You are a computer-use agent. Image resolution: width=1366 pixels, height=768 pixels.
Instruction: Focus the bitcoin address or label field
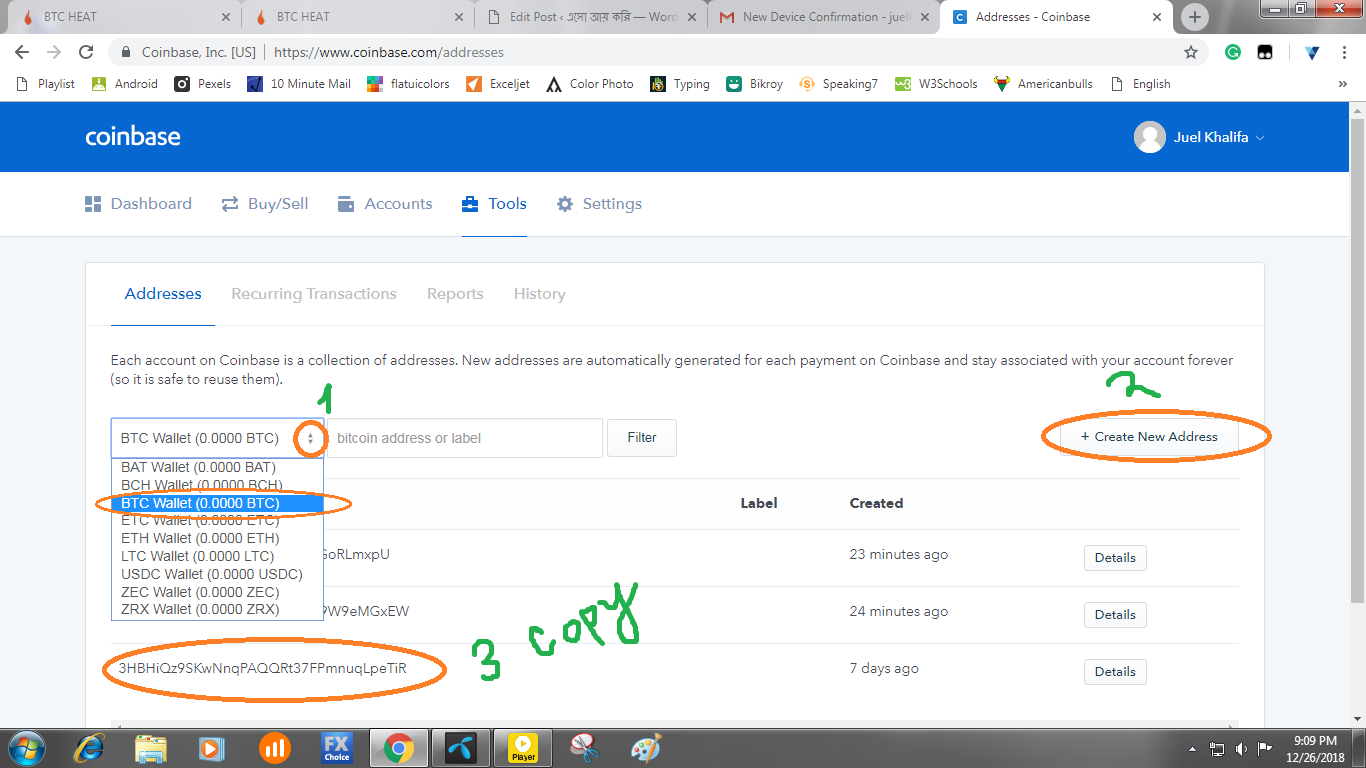[x=465, y=438]
